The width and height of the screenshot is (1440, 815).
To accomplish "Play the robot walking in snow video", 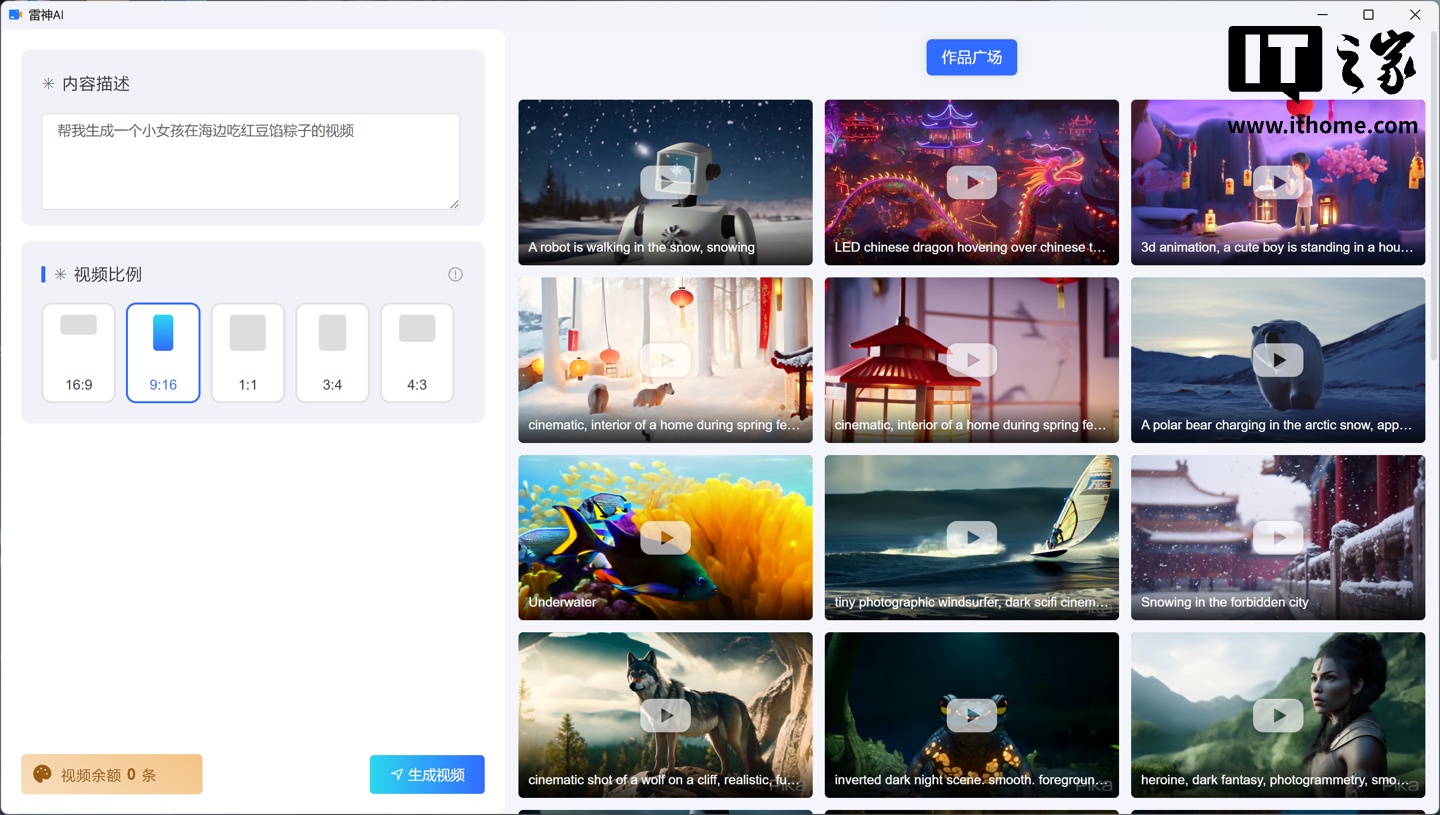I will click(x=665, y=182).
